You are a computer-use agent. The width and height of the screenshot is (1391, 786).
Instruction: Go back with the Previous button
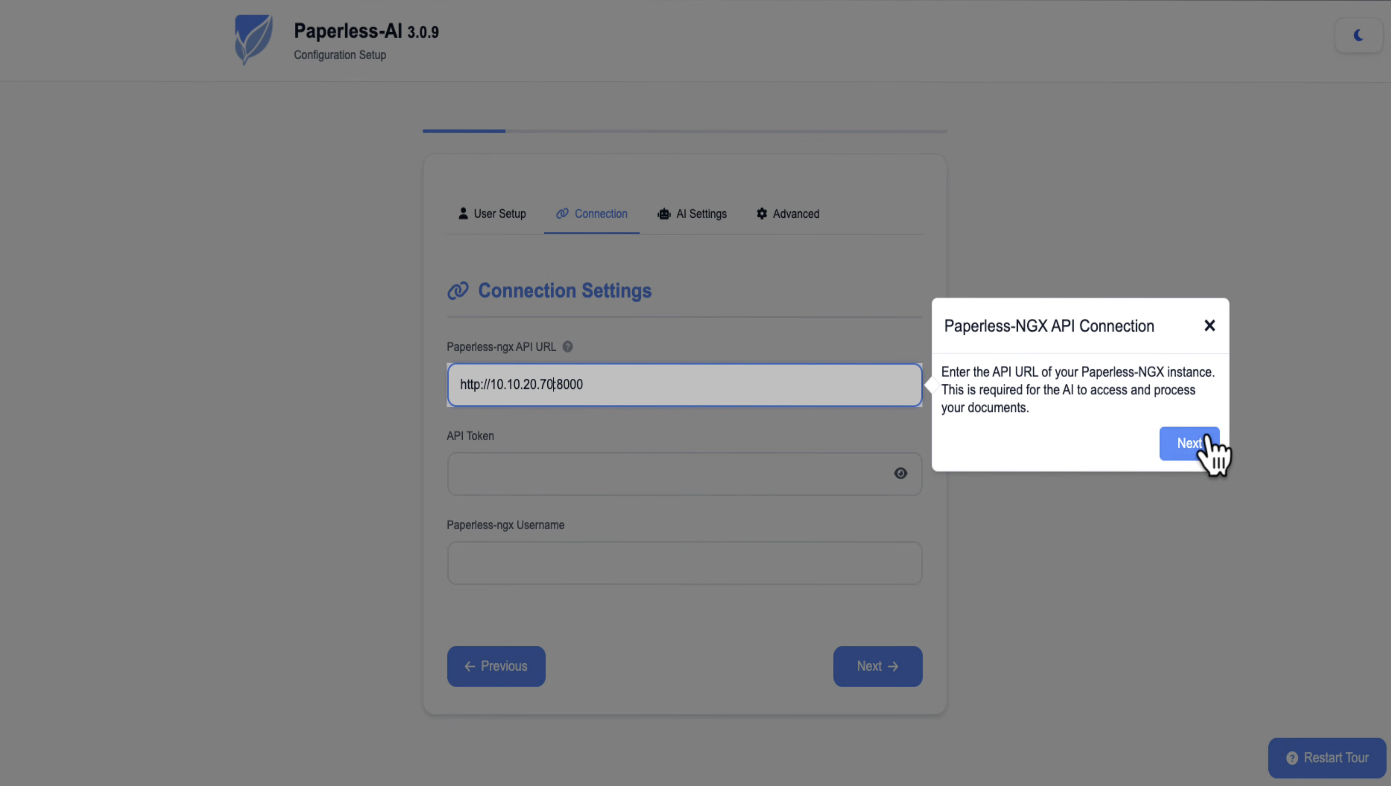tap(496, 666)
